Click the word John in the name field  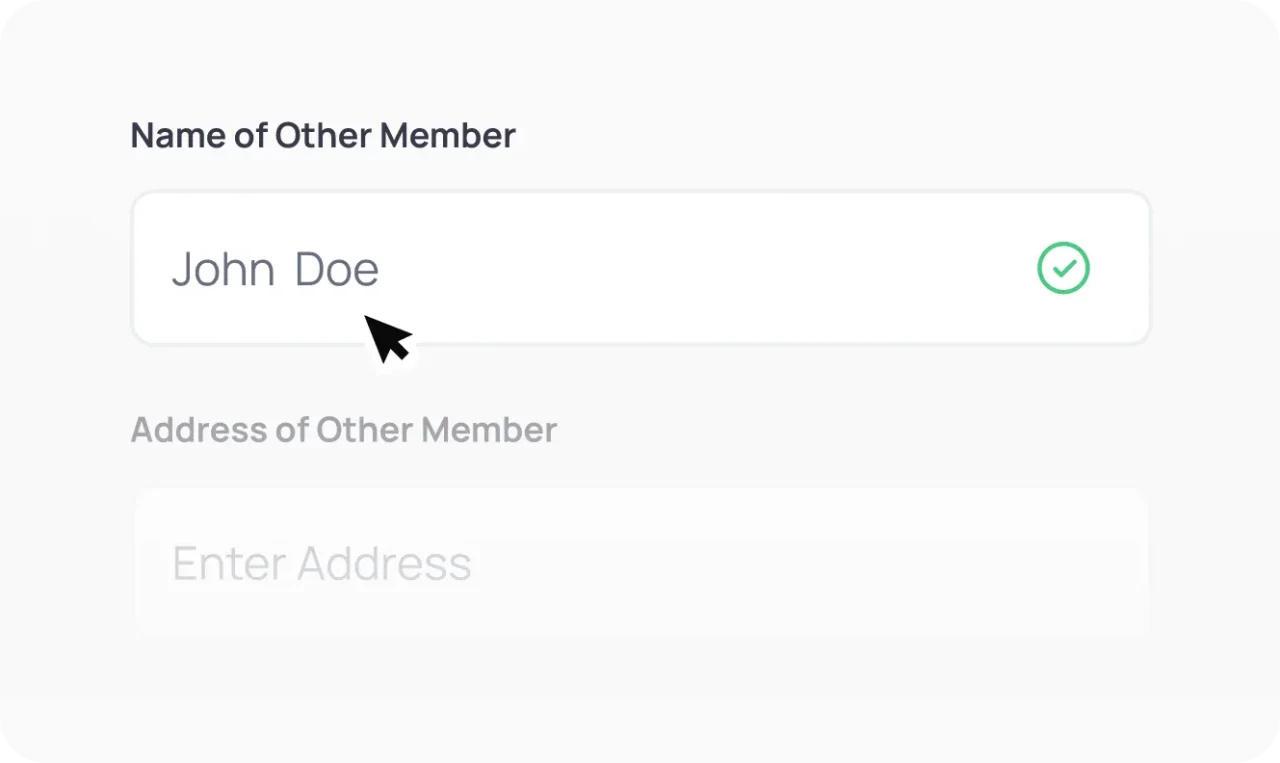[x=223, y=268]
